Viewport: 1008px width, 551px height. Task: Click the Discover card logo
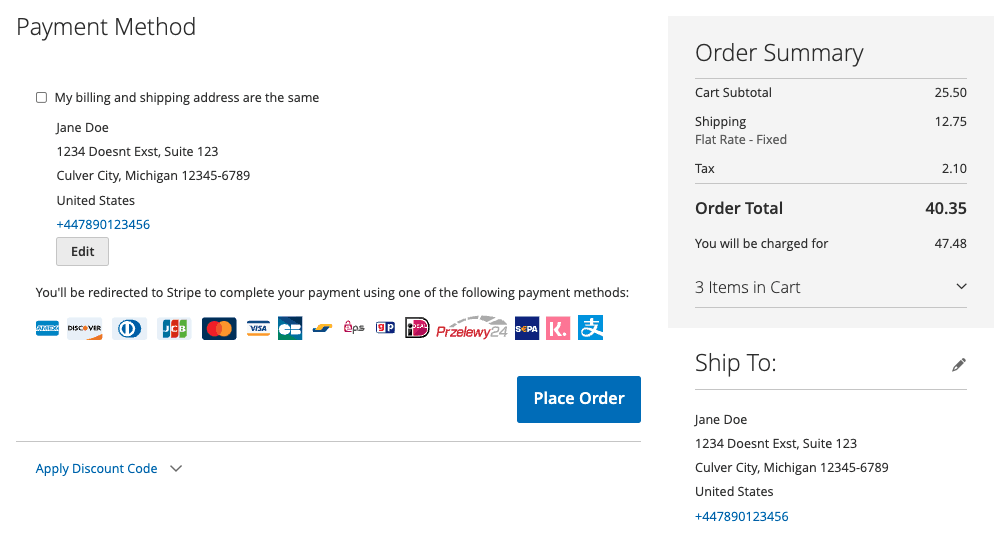pyautogui.click(x=85, y=328)
